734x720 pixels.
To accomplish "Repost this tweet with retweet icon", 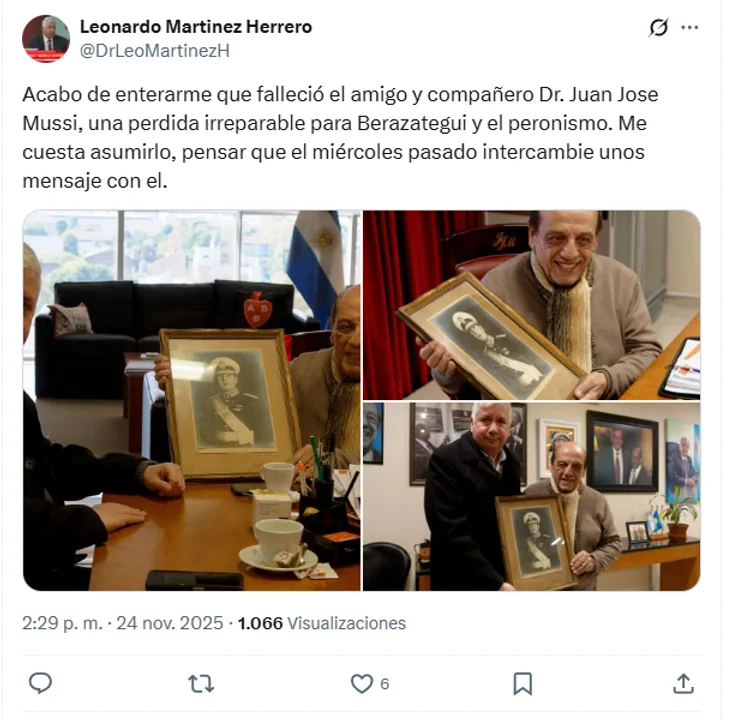I will (x=201, y=684).
